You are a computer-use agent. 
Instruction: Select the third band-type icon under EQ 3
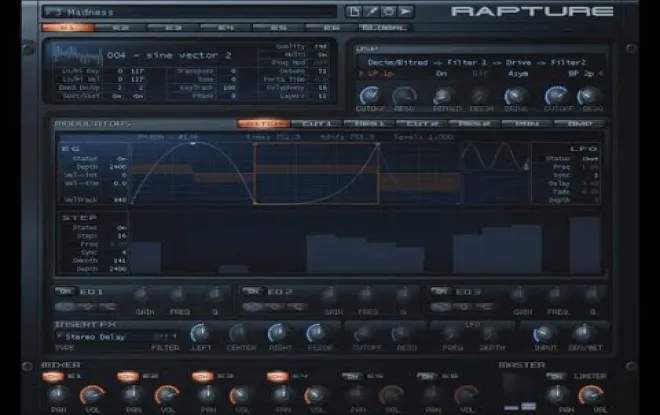pos(484,307)
